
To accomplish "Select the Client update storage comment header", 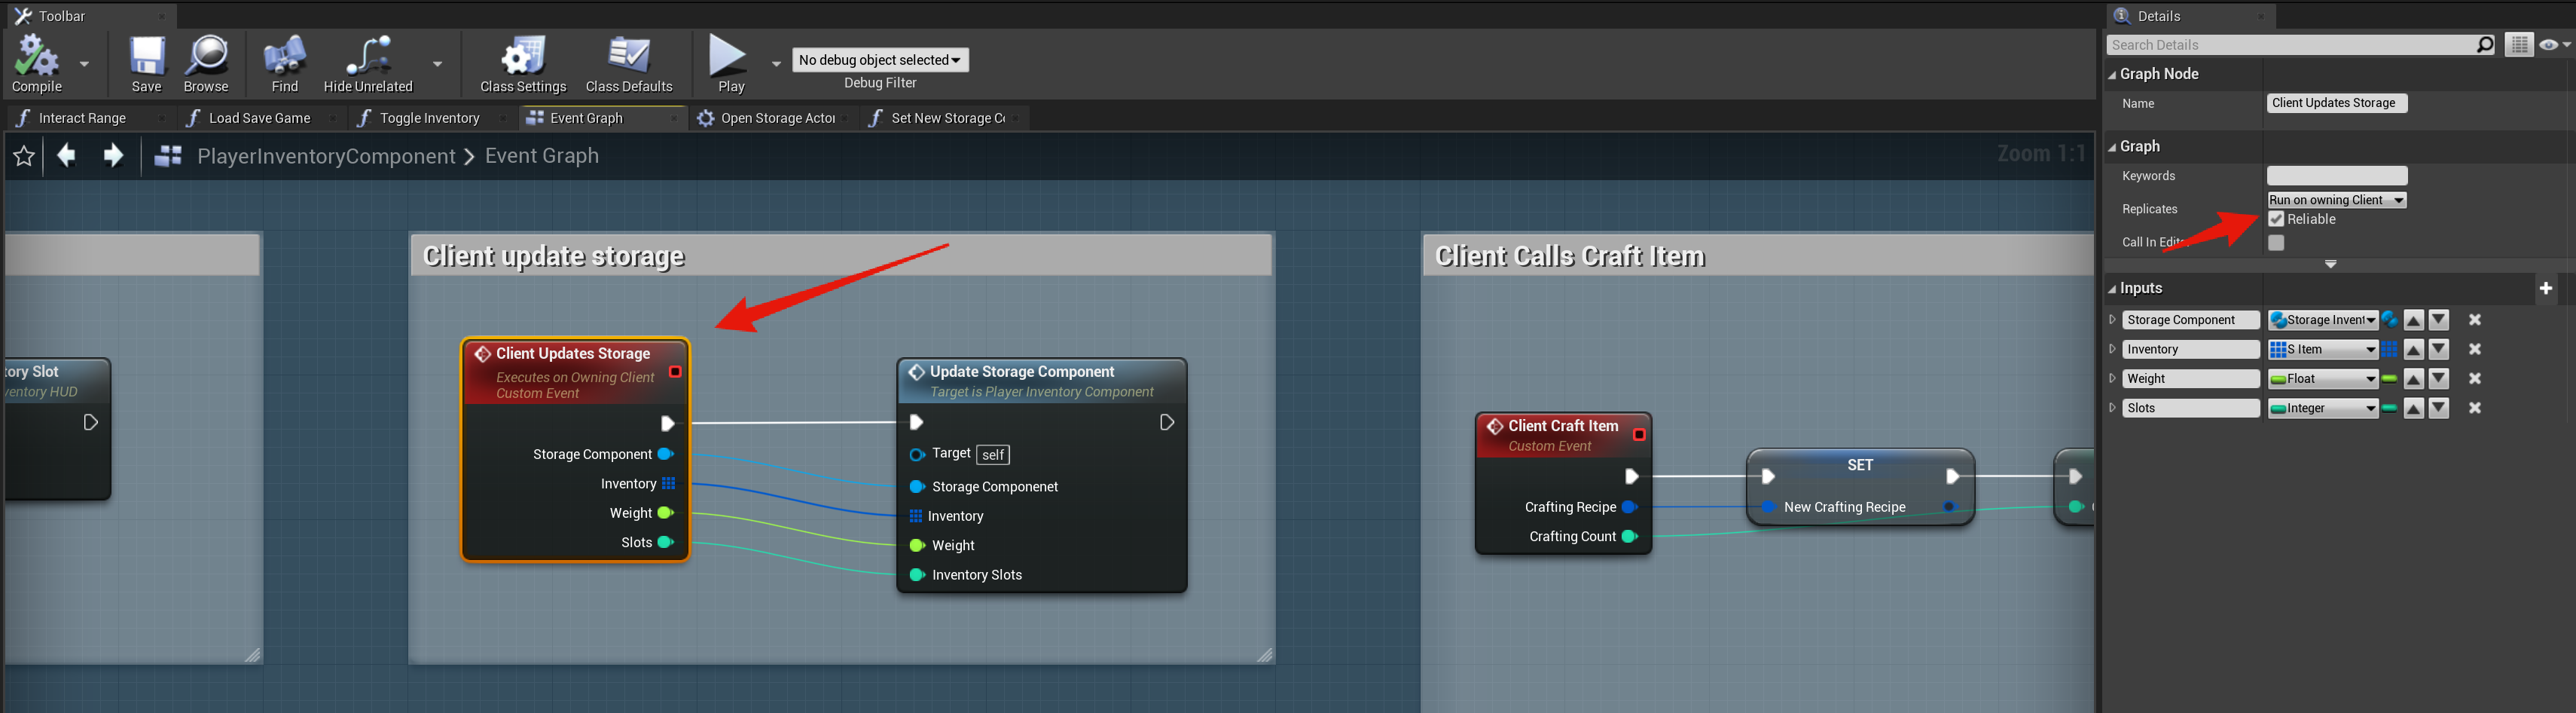I will pyautogui.click(x=841, y=256).
